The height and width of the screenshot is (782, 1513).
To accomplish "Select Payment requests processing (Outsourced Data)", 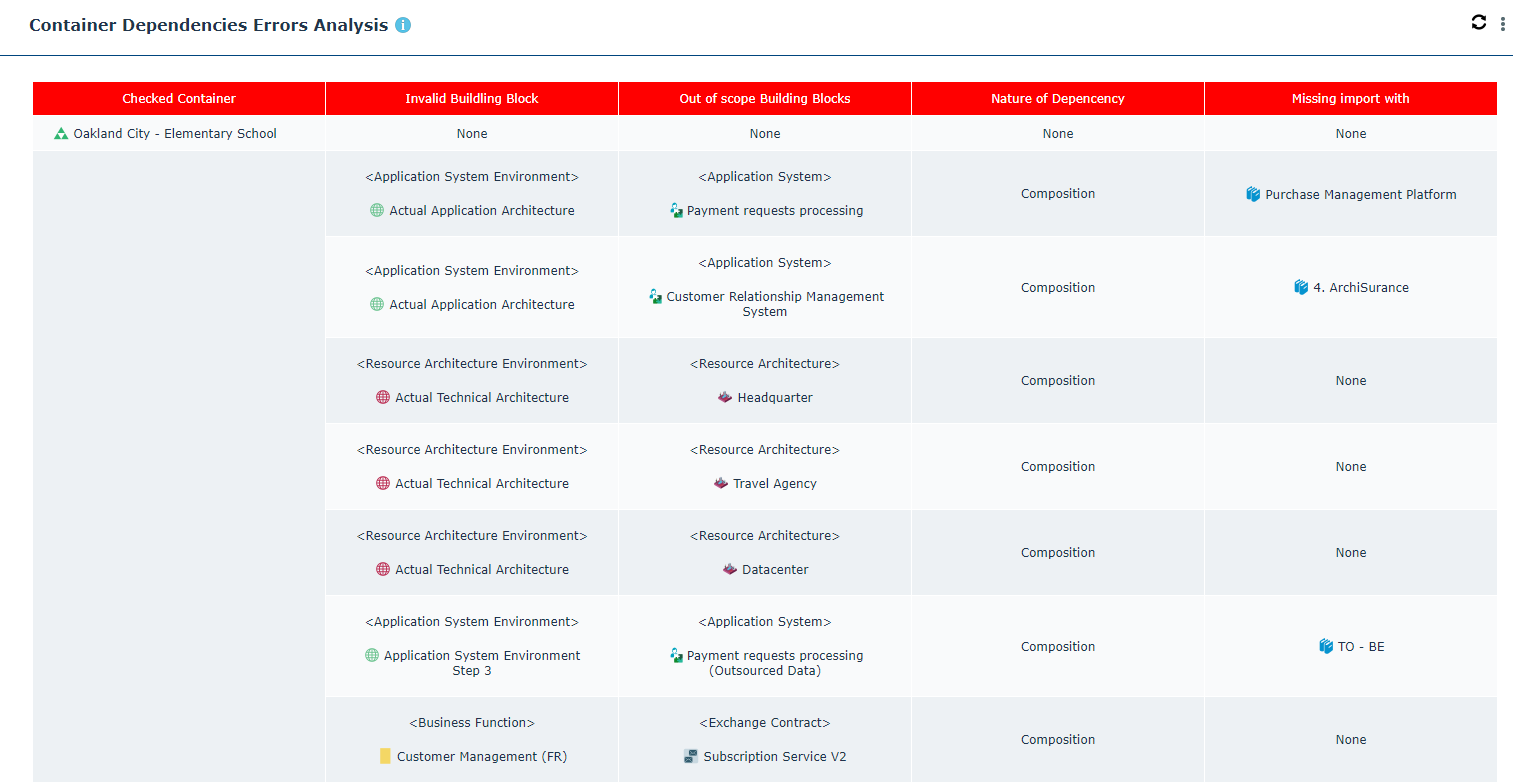I will [x=774, y=662].
